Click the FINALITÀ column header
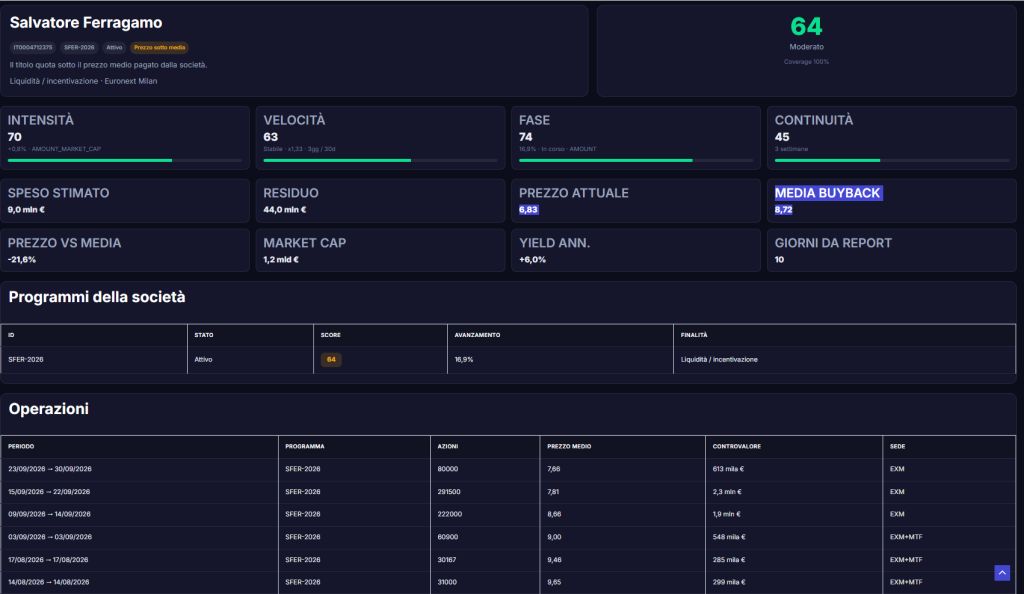 [x=694, y=335]
